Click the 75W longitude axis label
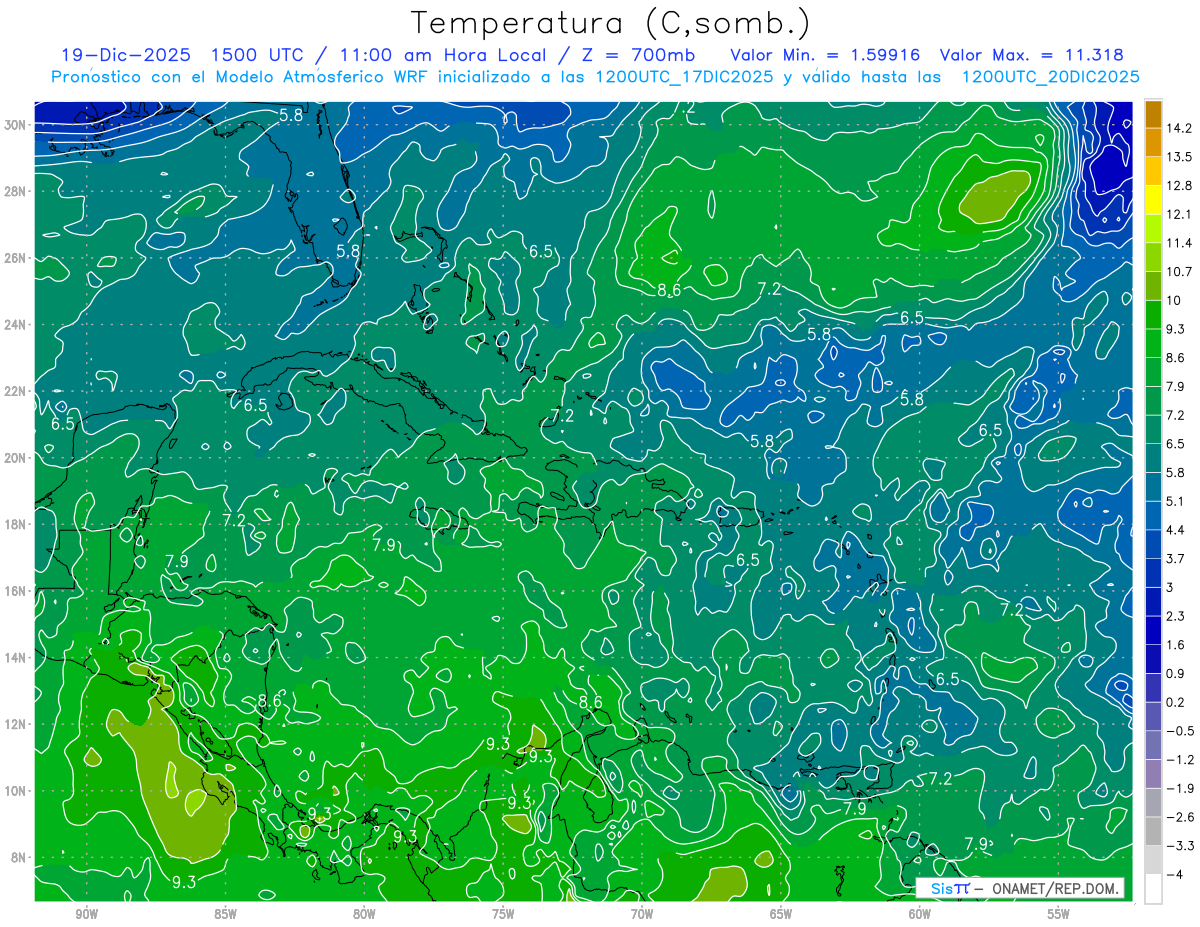 tap(503, 914)
